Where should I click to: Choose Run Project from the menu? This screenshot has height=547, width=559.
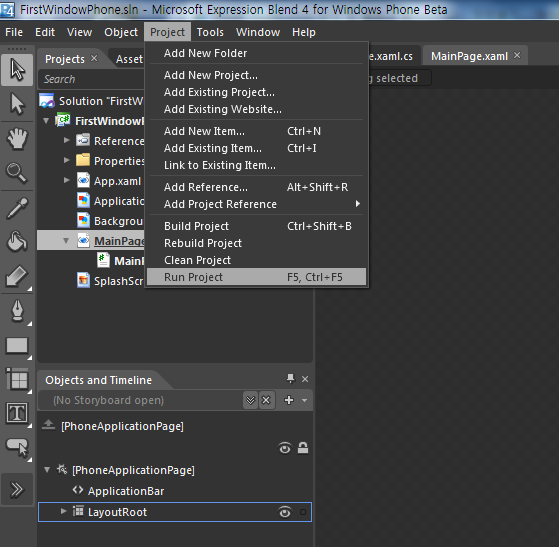point(257,277)
